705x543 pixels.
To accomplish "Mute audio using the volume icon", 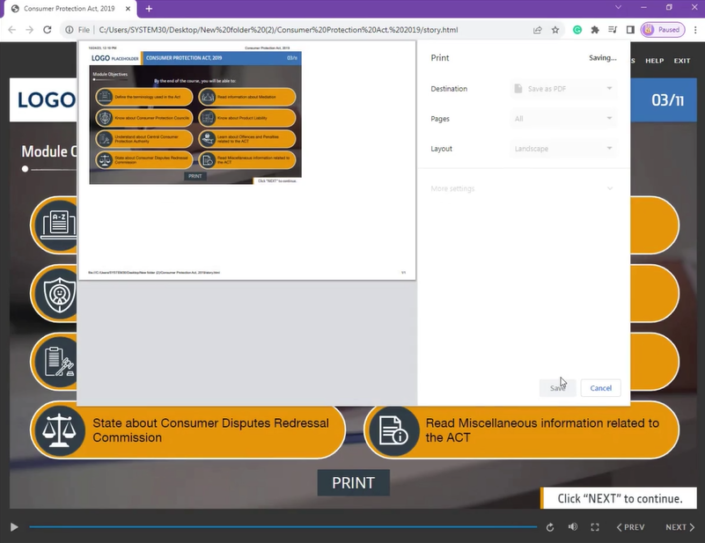I will 573,527.
